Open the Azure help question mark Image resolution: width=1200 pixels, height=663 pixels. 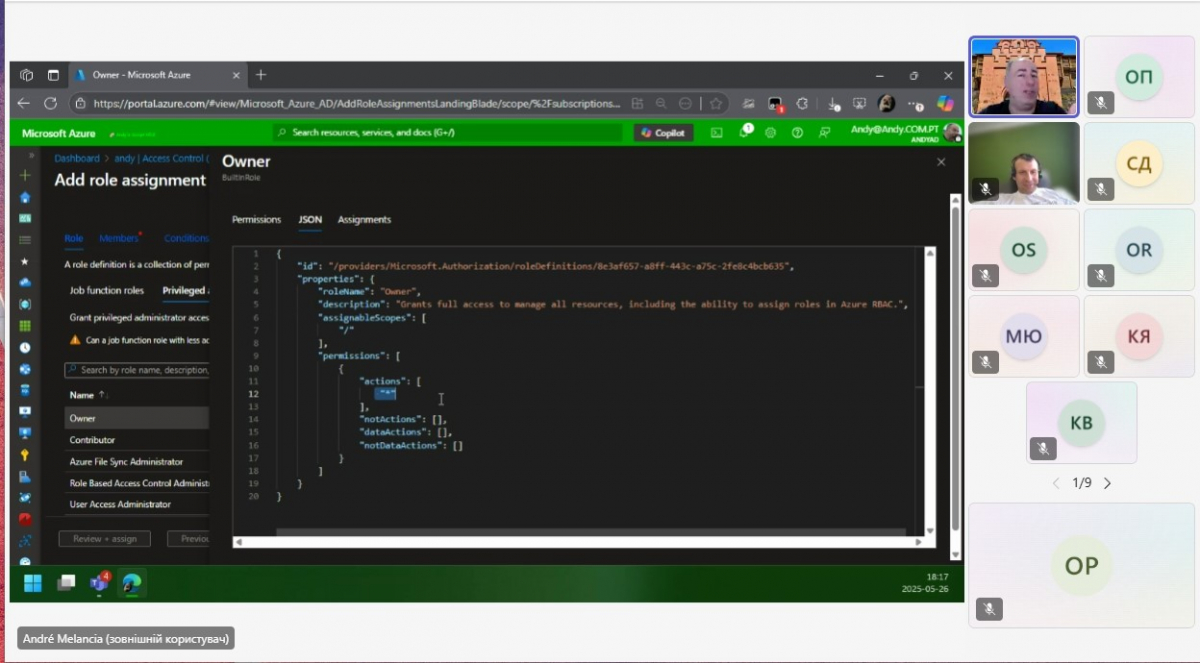[797, 133]
